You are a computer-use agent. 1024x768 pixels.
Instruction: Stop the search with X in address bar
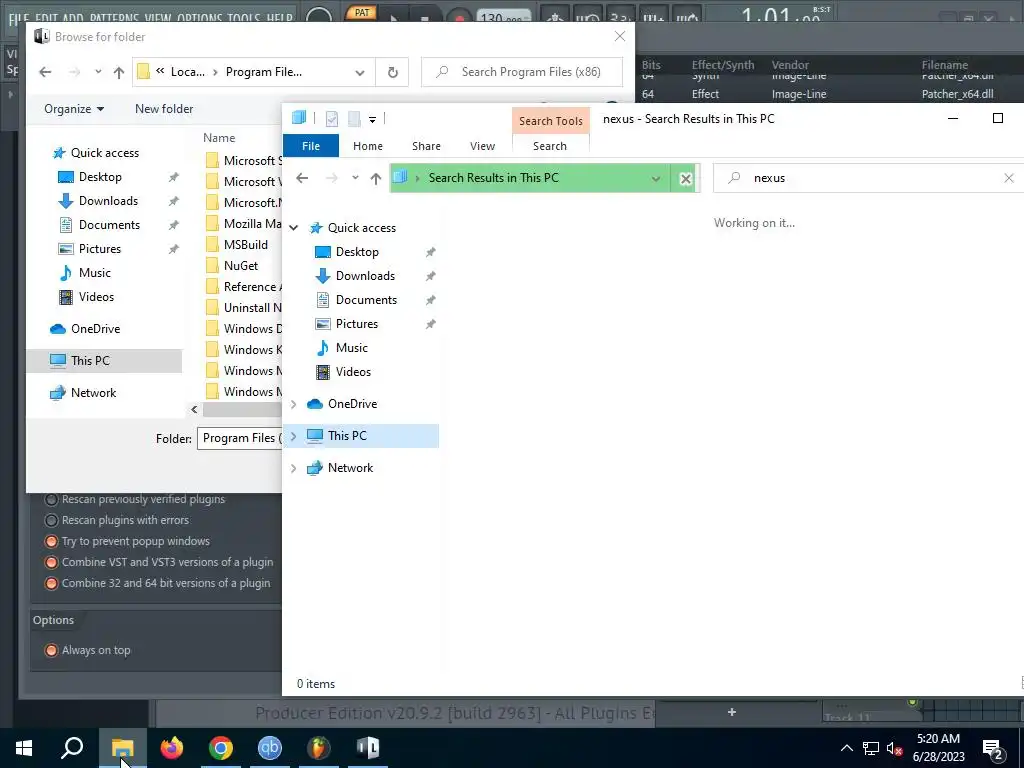(x=685, y=179)
